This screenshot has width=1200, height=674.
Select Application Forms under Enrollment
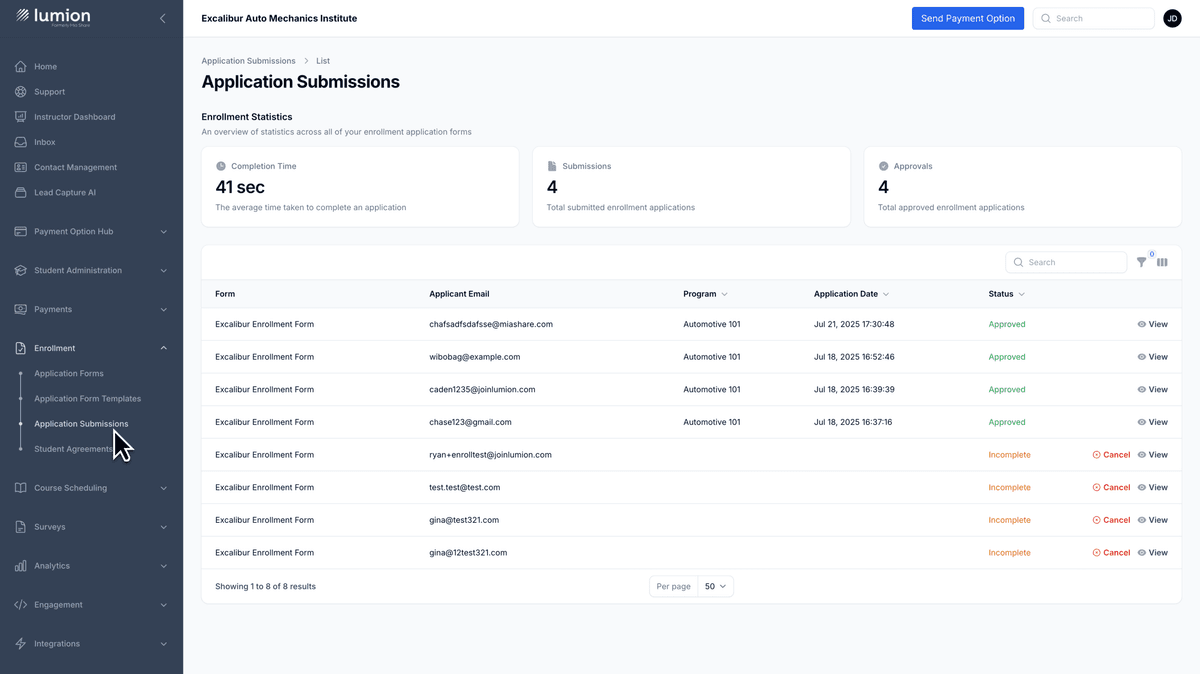(x=67, y=373)
